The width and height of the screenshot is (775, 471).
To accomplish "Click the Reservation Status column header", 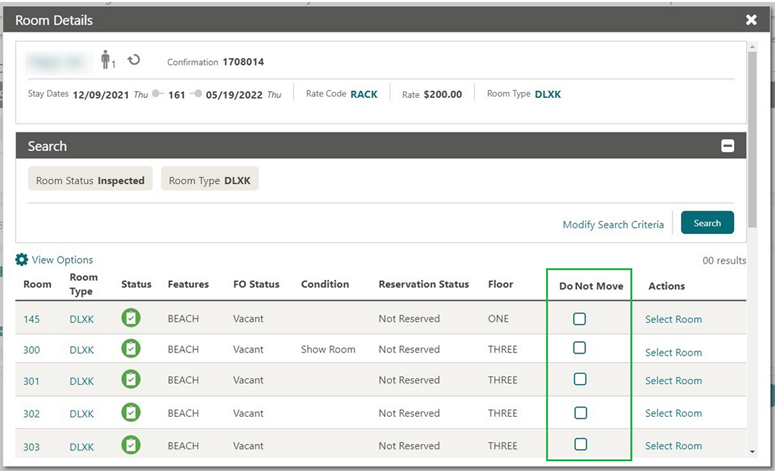I will coord(424,284).
